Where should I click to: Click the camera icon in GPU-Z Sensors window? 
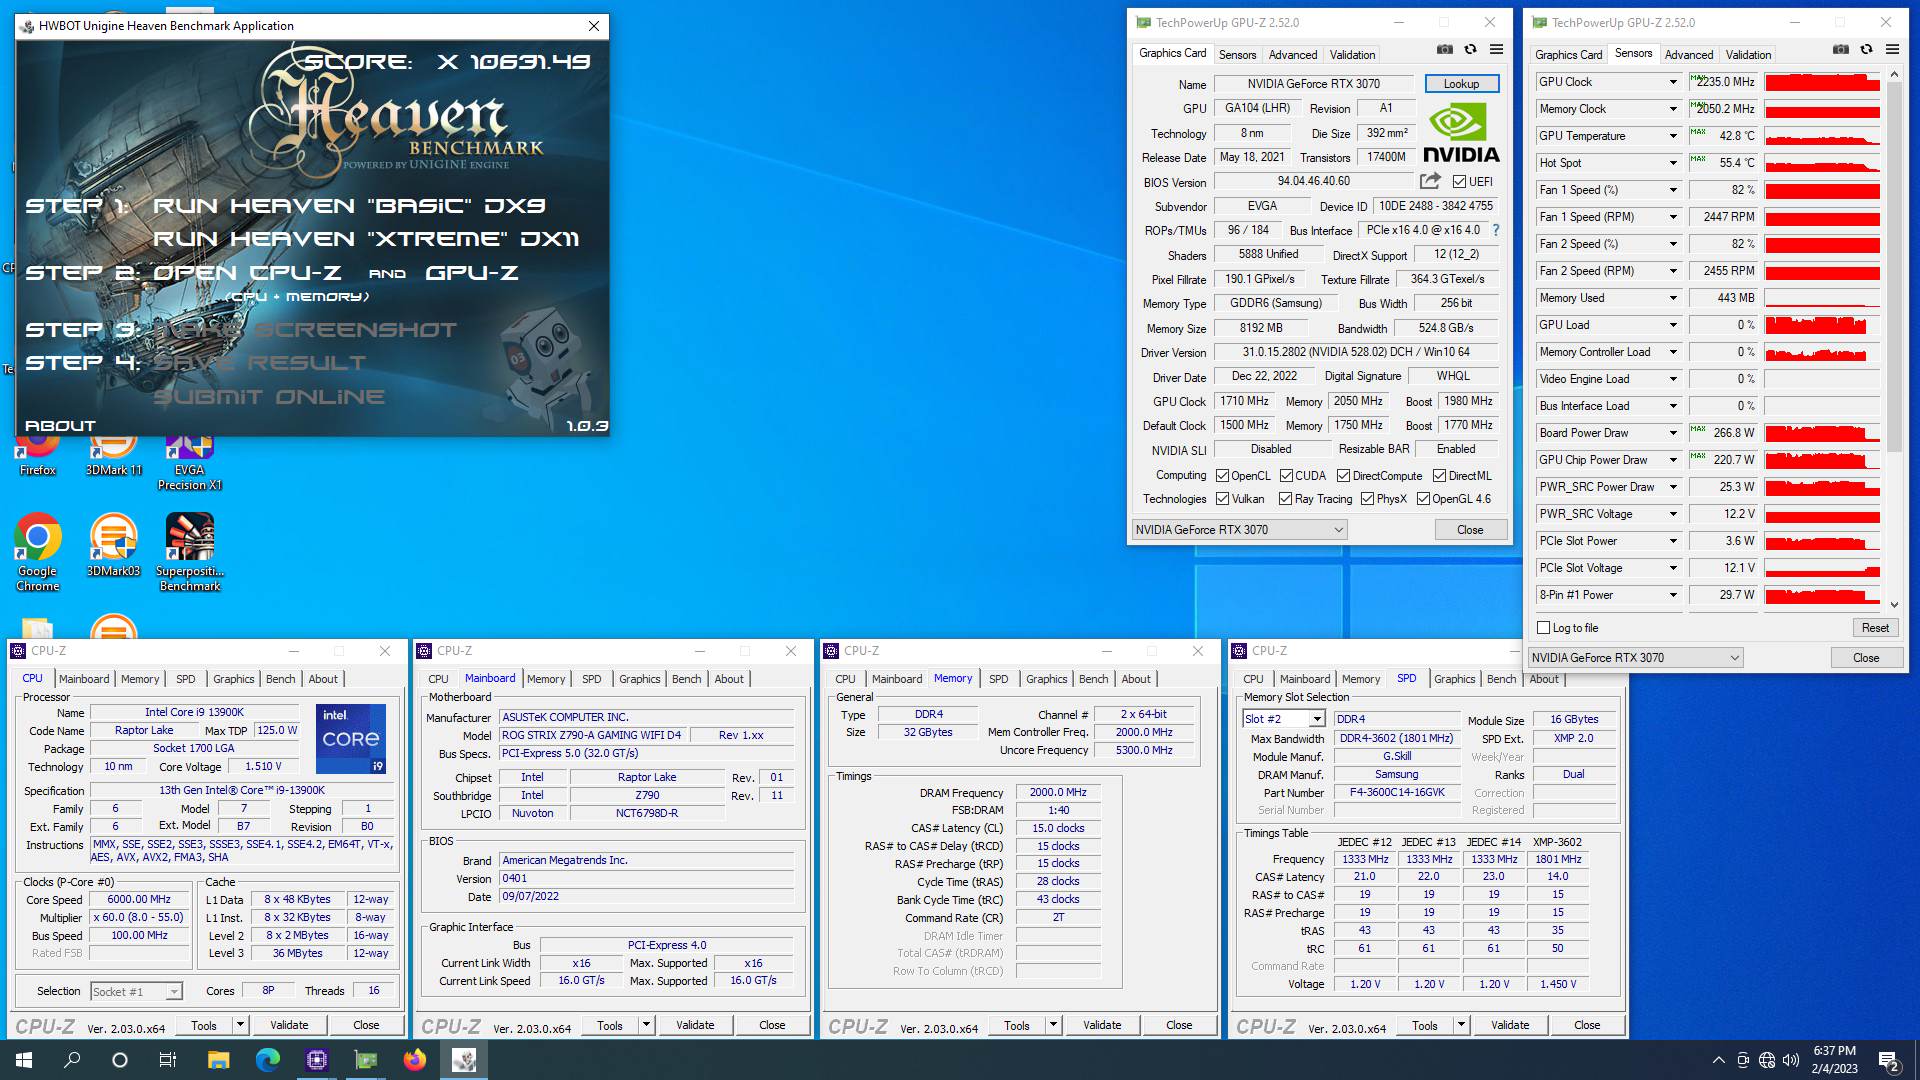click(x=1840, y=49)
